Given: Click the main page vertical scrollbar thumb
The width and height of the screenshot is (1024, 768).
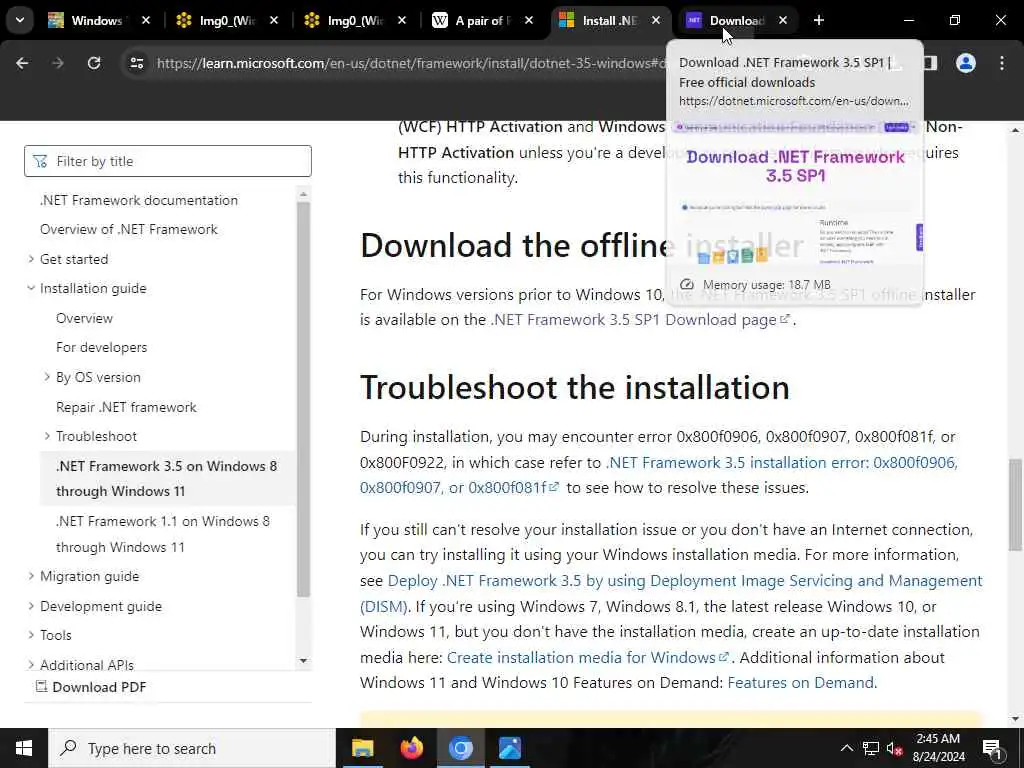Looking at the screenshot, I should tap(1016, 504).
